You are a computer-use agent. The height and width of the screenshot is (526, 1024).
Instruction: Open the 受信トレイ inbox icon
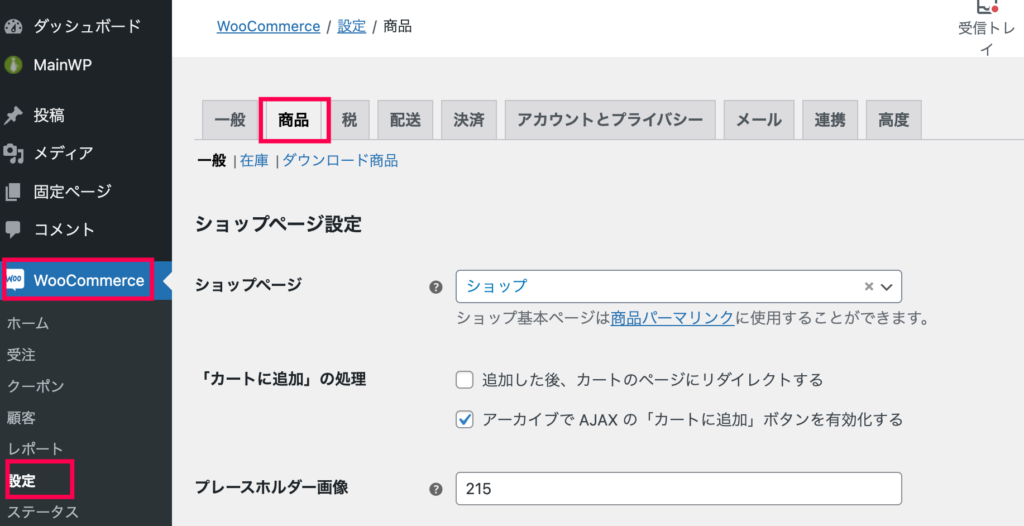(x=985, y=6)
